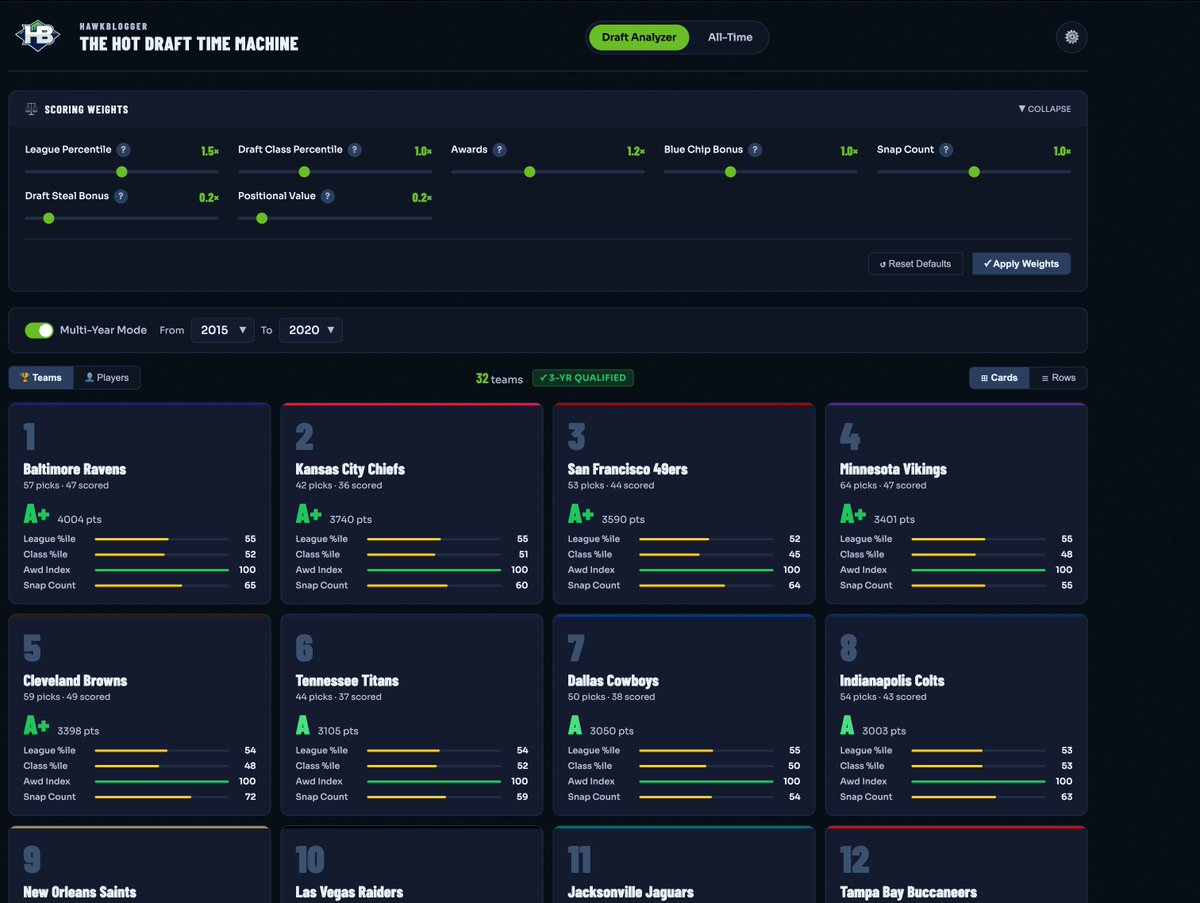The image size is (1200, 903).
Task: Click help icon beside Positional Value
Action: pyautogui.click(x=327, y=197)
